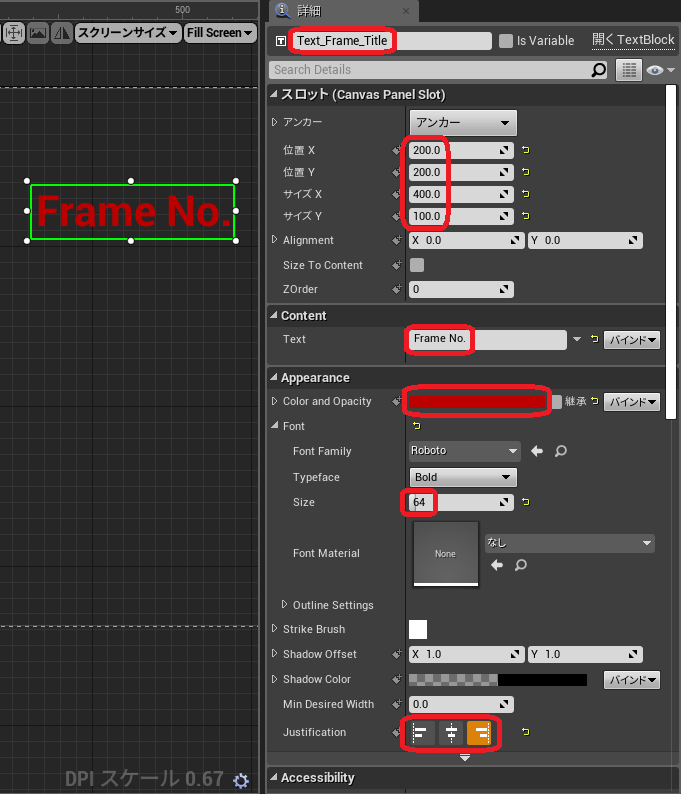Open the red Color and Opacity swatch
The width and height of the screenshot is (681, 794).
click(477, 402)
